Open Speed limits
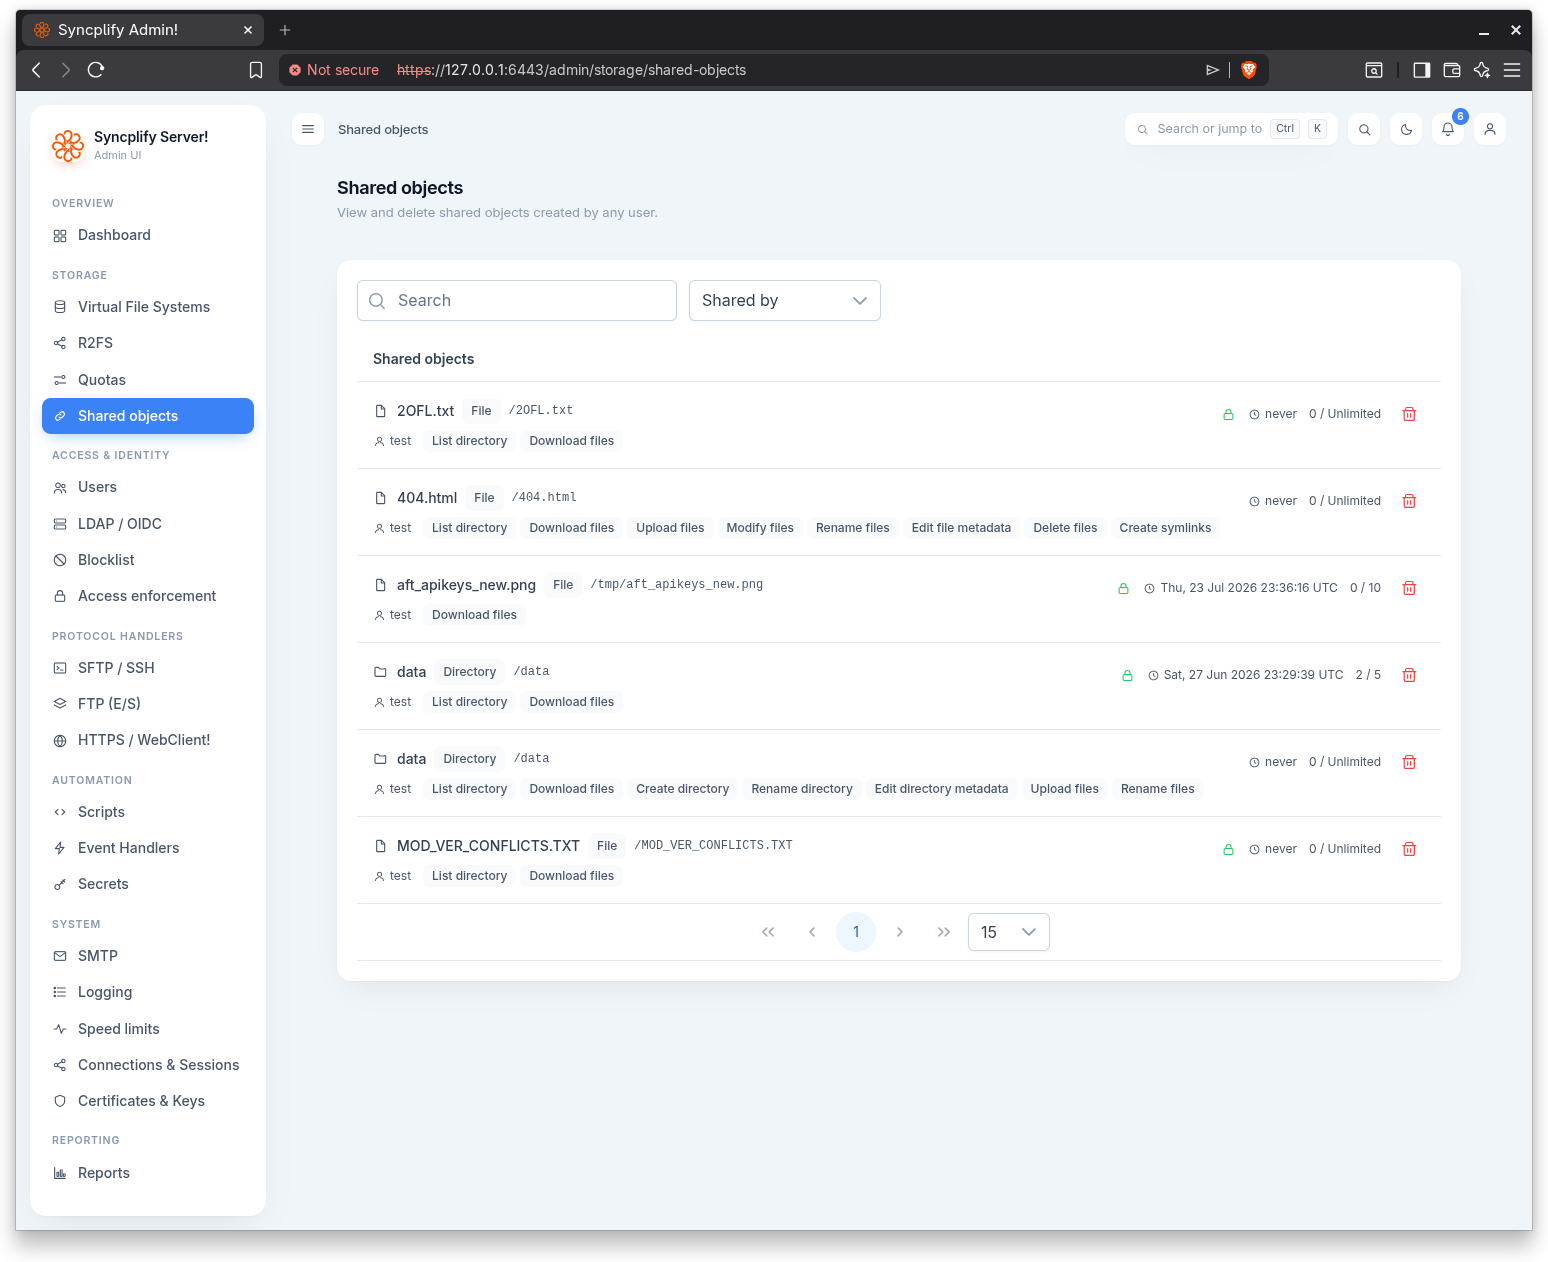Viewport: 1548px width, 1262px height. click(148, 1029)
